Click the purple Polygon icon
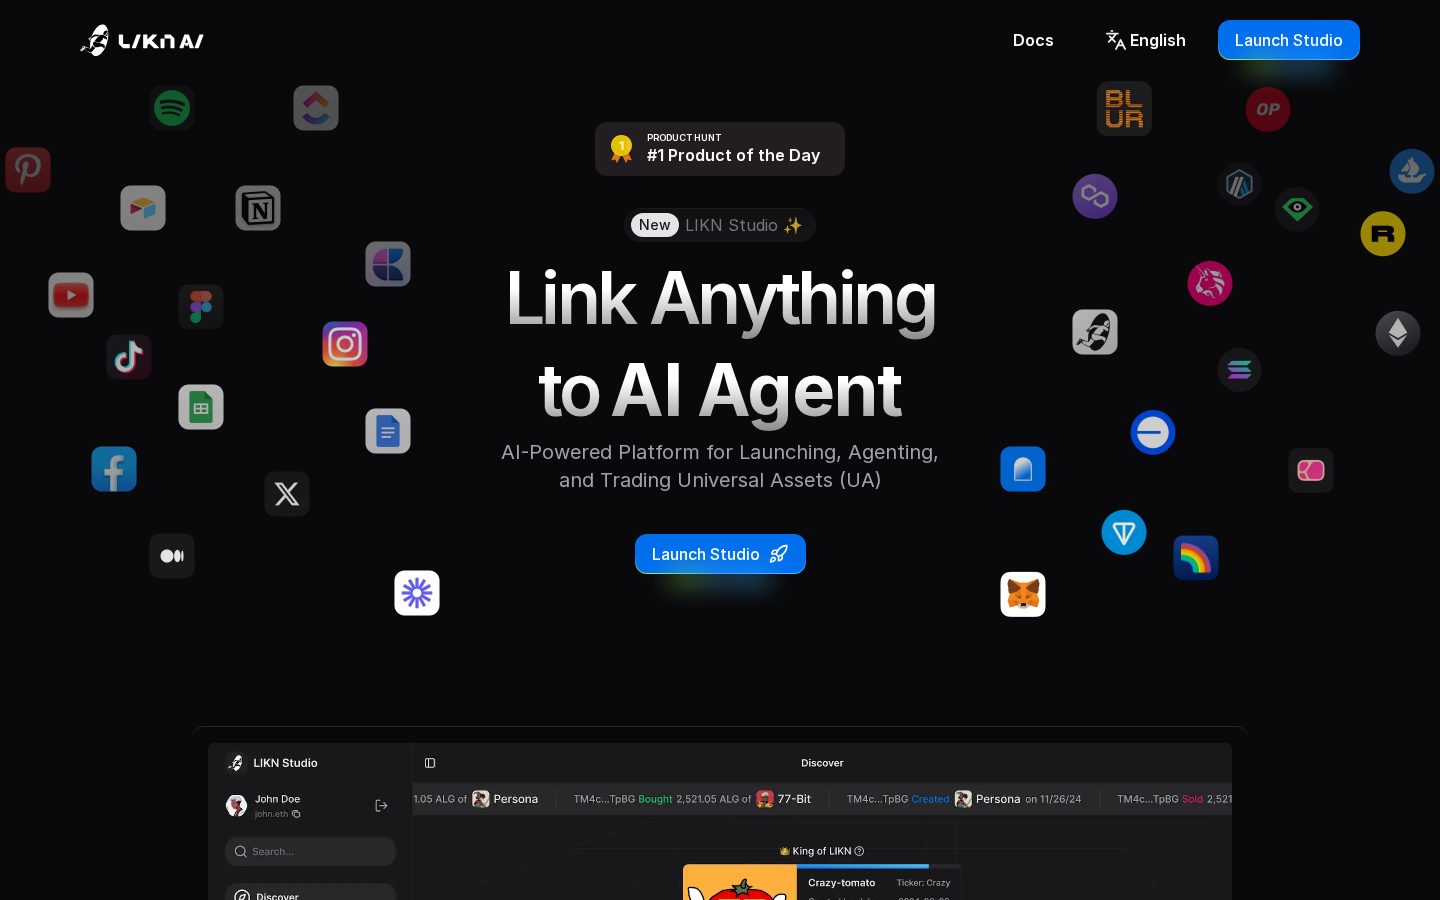This screenshot has width=1440, height=900. (1095, 196)
